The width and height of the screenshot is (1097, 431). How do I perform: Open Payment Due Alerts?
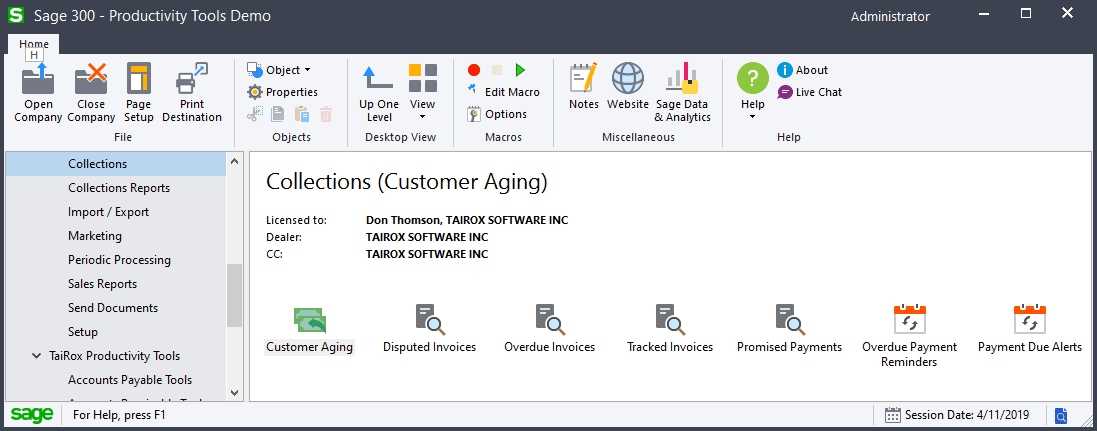[1030, 329]
